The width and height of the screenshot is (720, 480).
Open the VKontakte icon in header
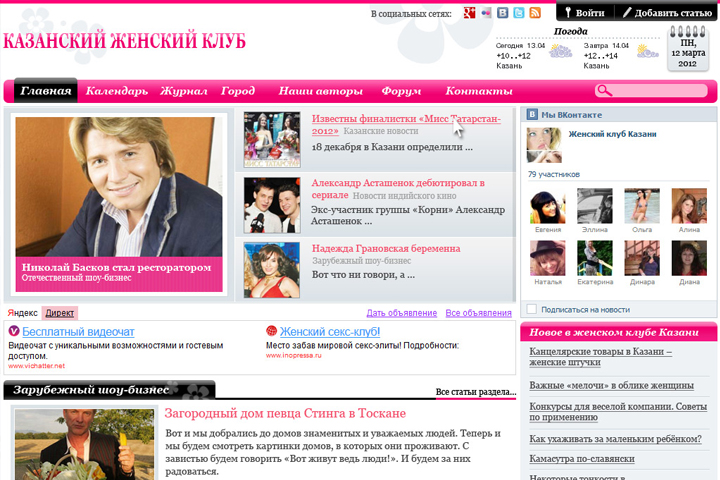(502, 13)
